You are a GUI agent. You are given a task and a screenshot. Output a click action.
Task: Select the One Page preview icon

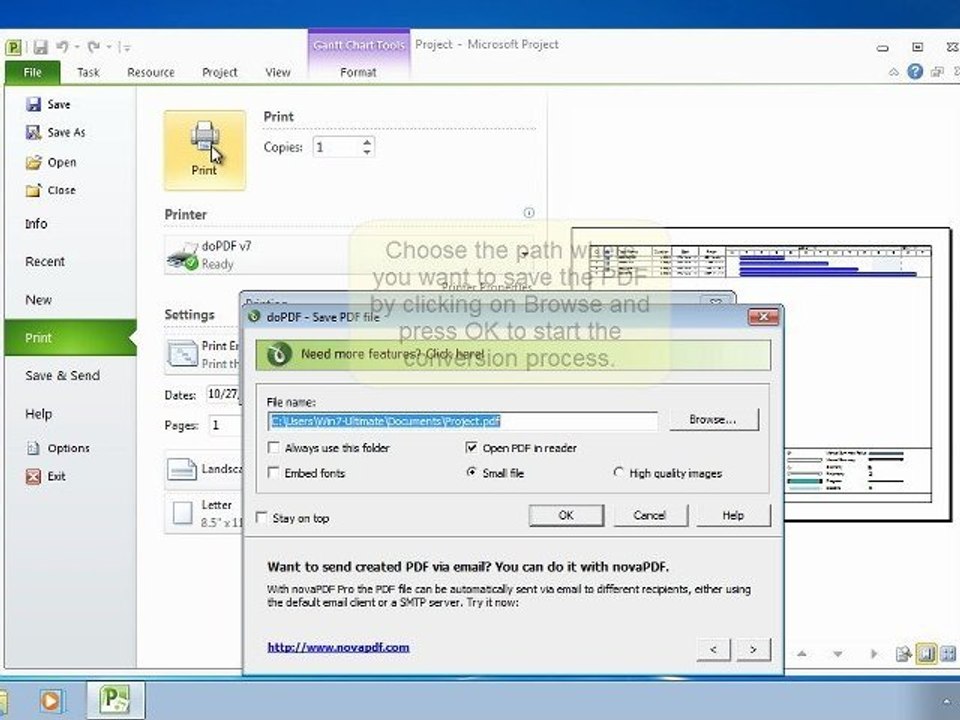(x=926, y=654)
